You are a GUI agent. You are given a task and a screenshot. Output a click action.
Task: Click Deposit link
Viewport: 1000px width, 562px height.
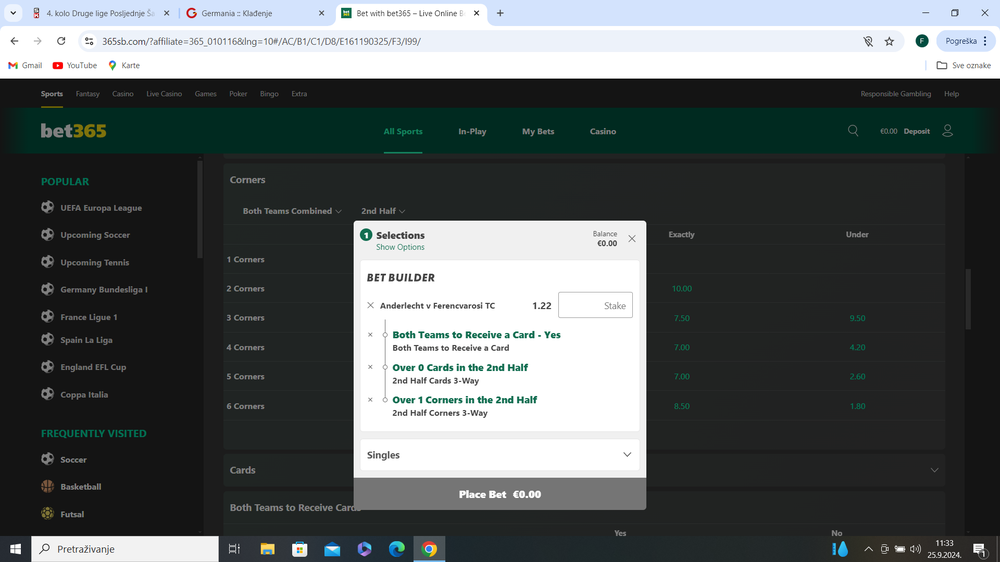click(x=916, y=131)
